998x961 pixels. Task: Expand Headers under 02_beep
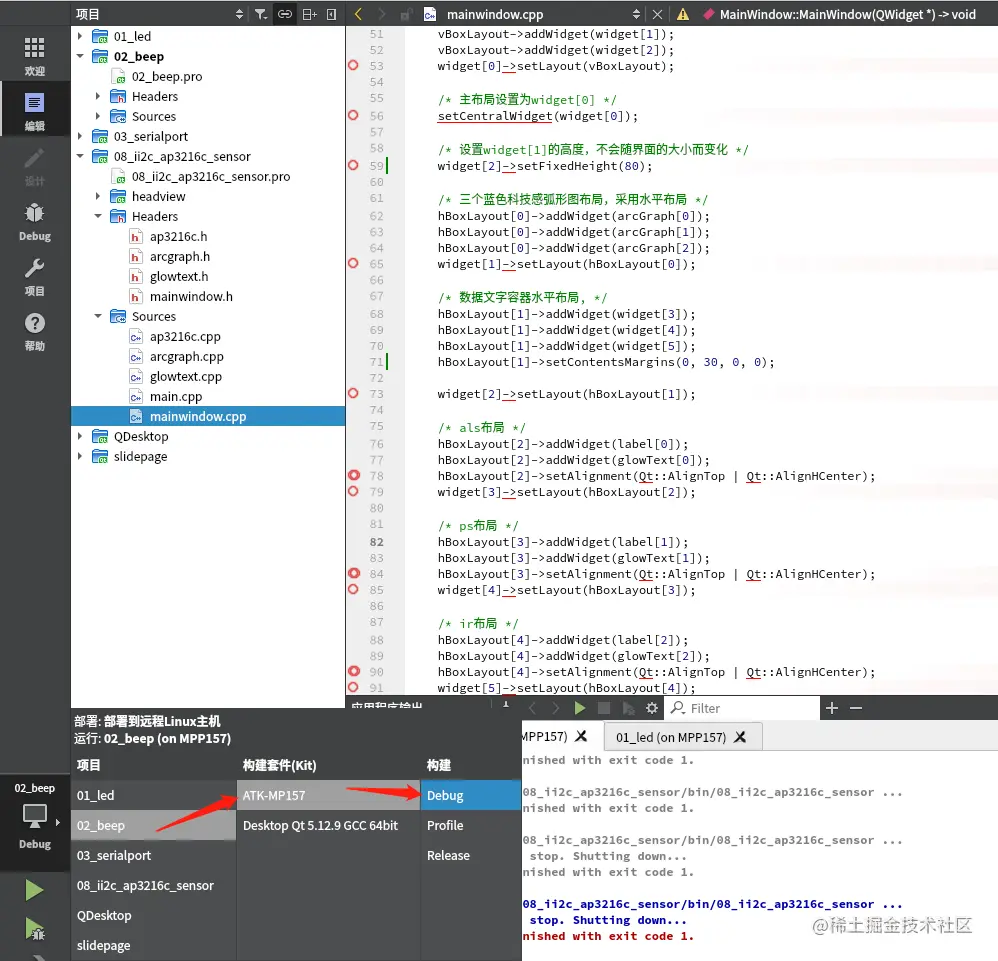(97, 96)
